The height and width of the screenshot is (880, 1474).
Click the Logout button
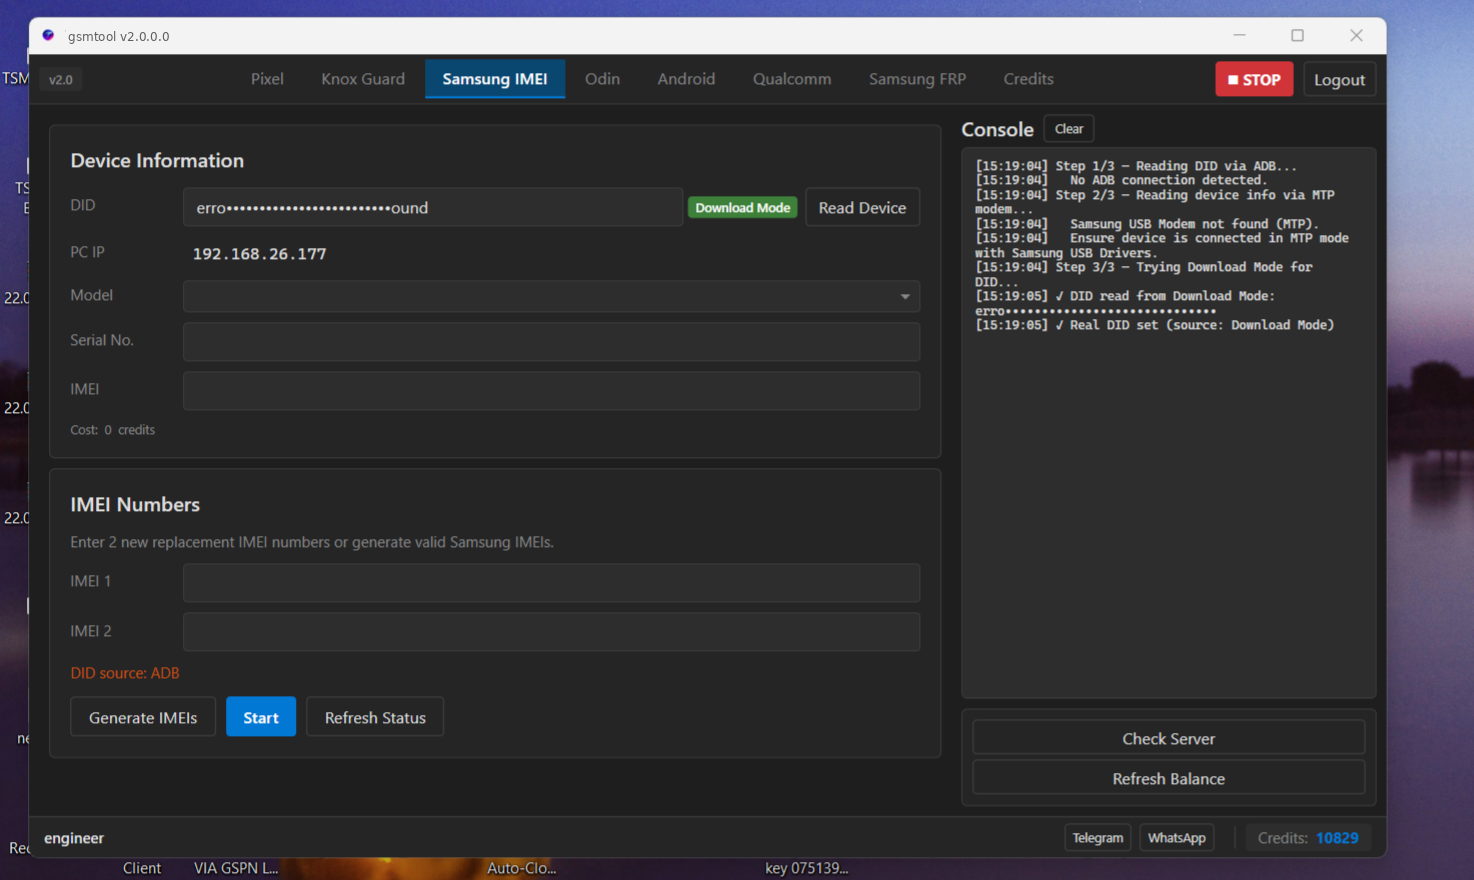click(1339, 80)
